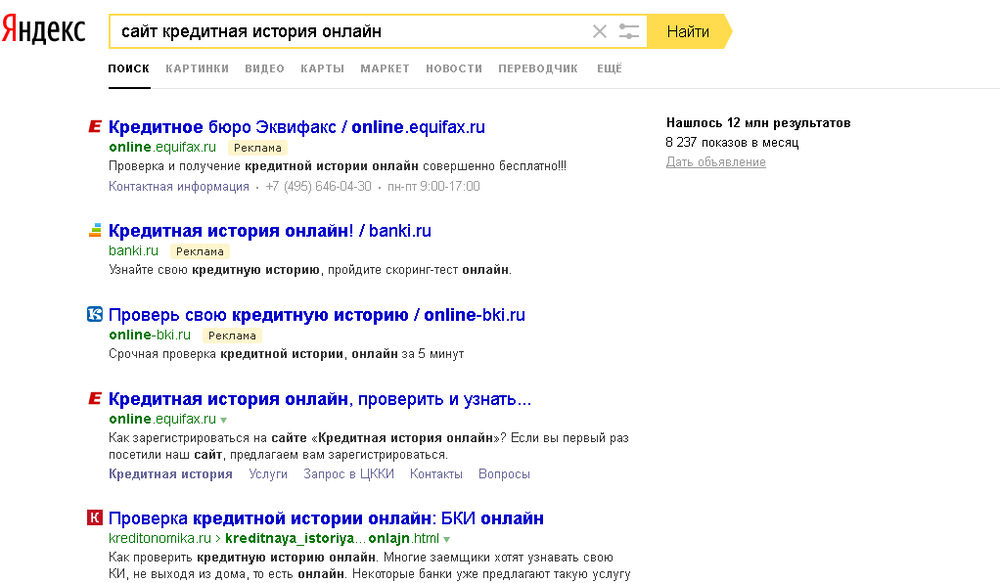Click Нашлось 12 млн результатов text
The image size is (1000, 583).
click(x=758, y=122)
